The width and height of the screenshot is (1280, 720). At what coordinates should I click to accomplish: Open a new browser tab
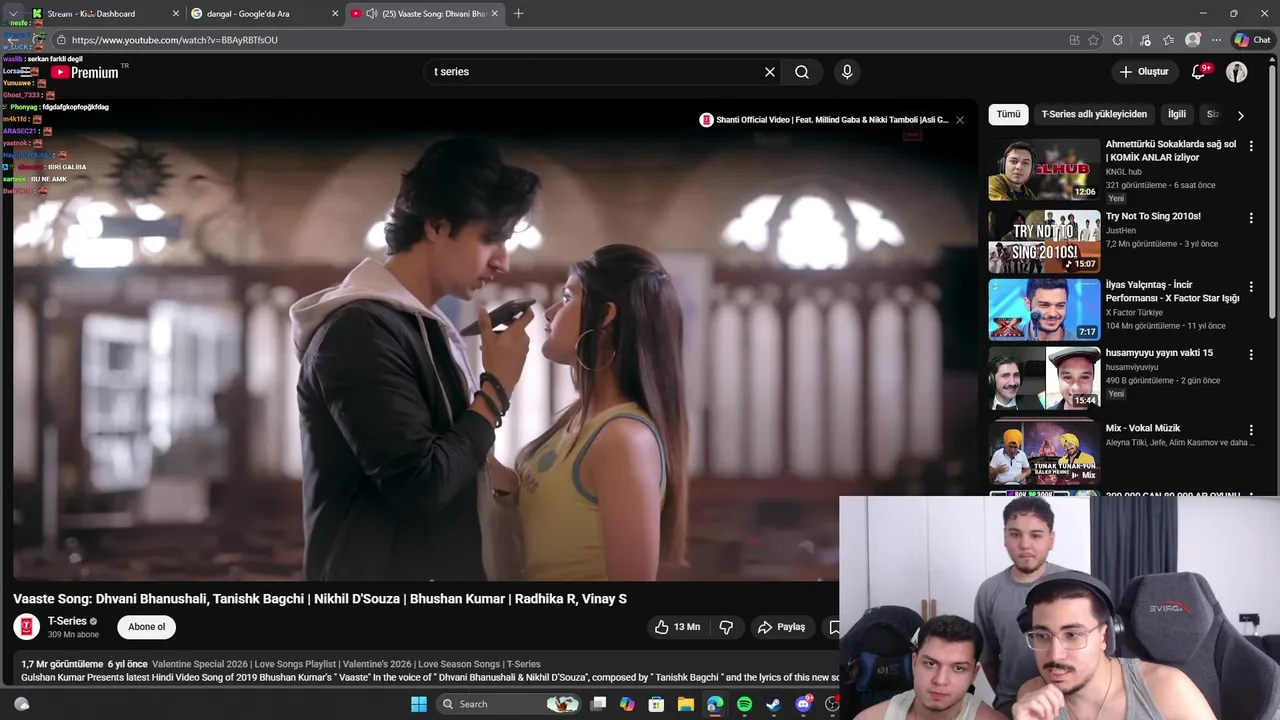[x=518, y=14]
